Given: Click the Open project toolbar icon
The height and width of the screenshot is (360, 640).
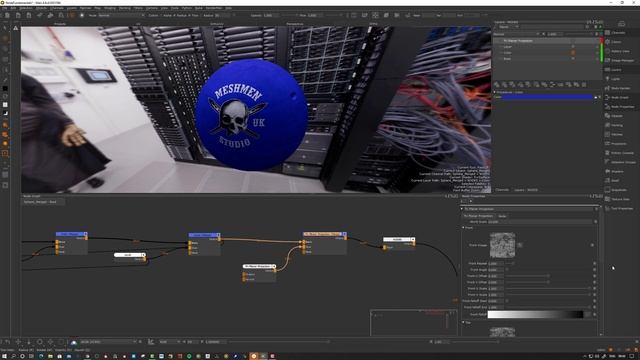Looking at the screenshot, I should [18, 16].
